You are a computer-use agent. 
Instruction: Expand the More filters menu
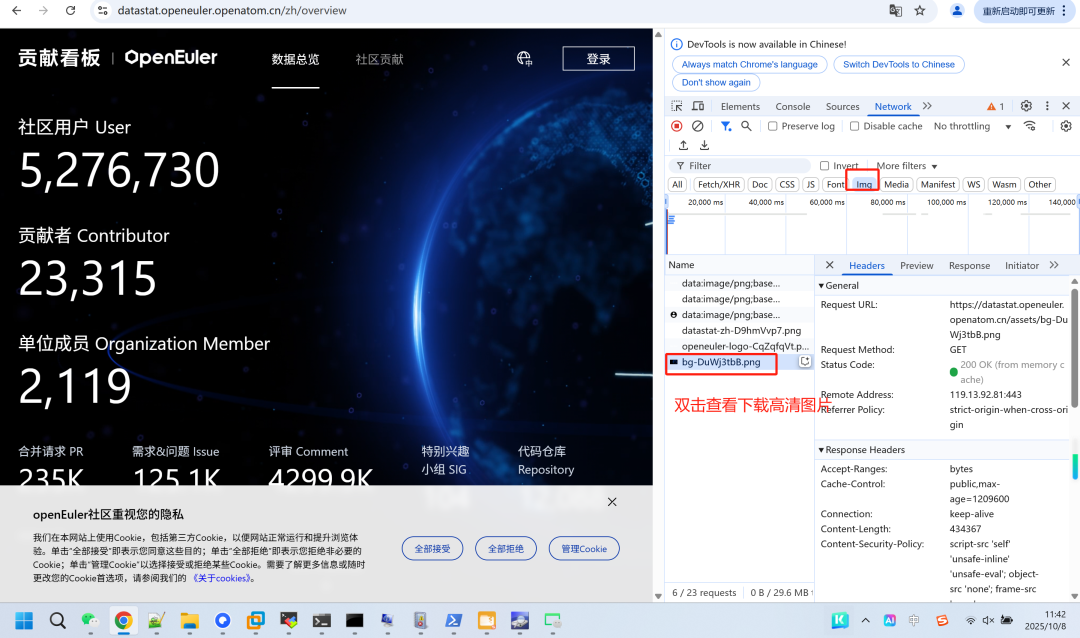point(903,165)
